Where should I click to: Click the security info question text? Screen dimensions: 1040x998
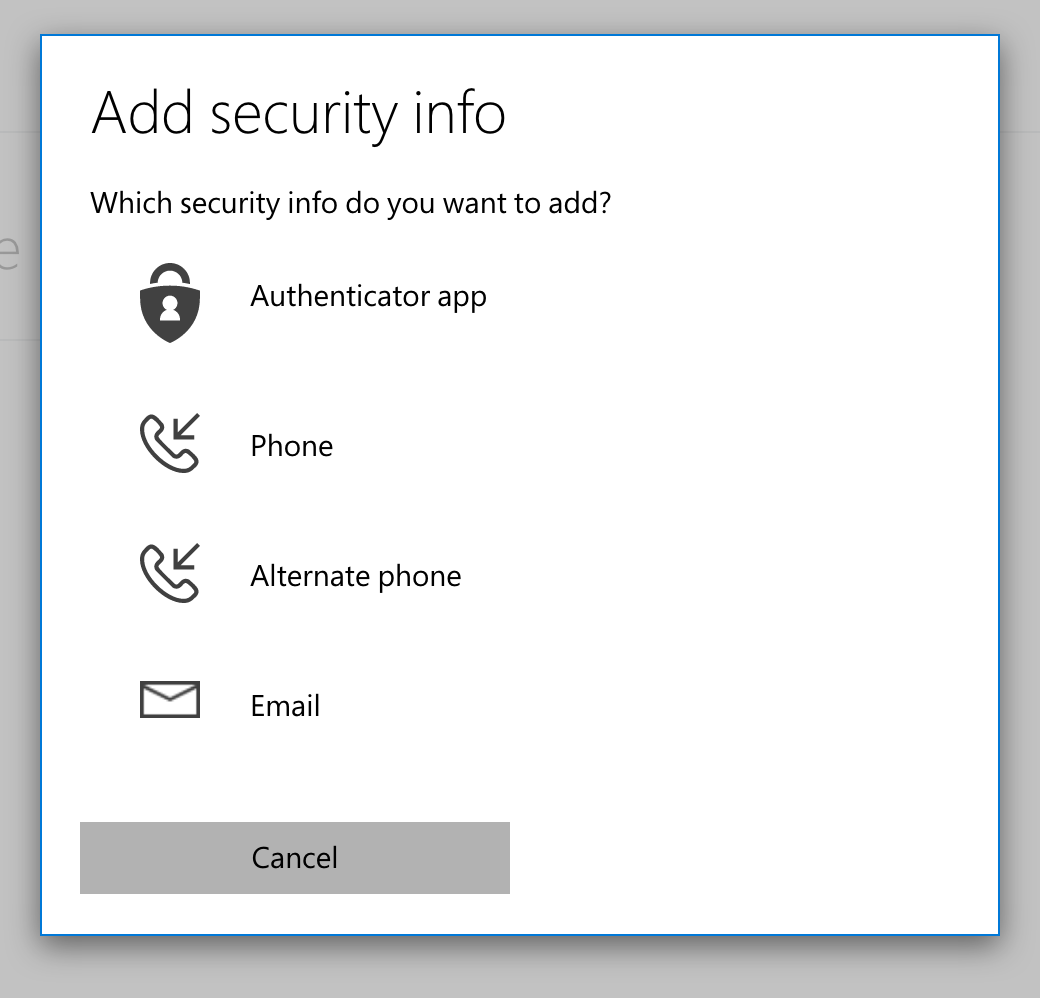[351, 203]
